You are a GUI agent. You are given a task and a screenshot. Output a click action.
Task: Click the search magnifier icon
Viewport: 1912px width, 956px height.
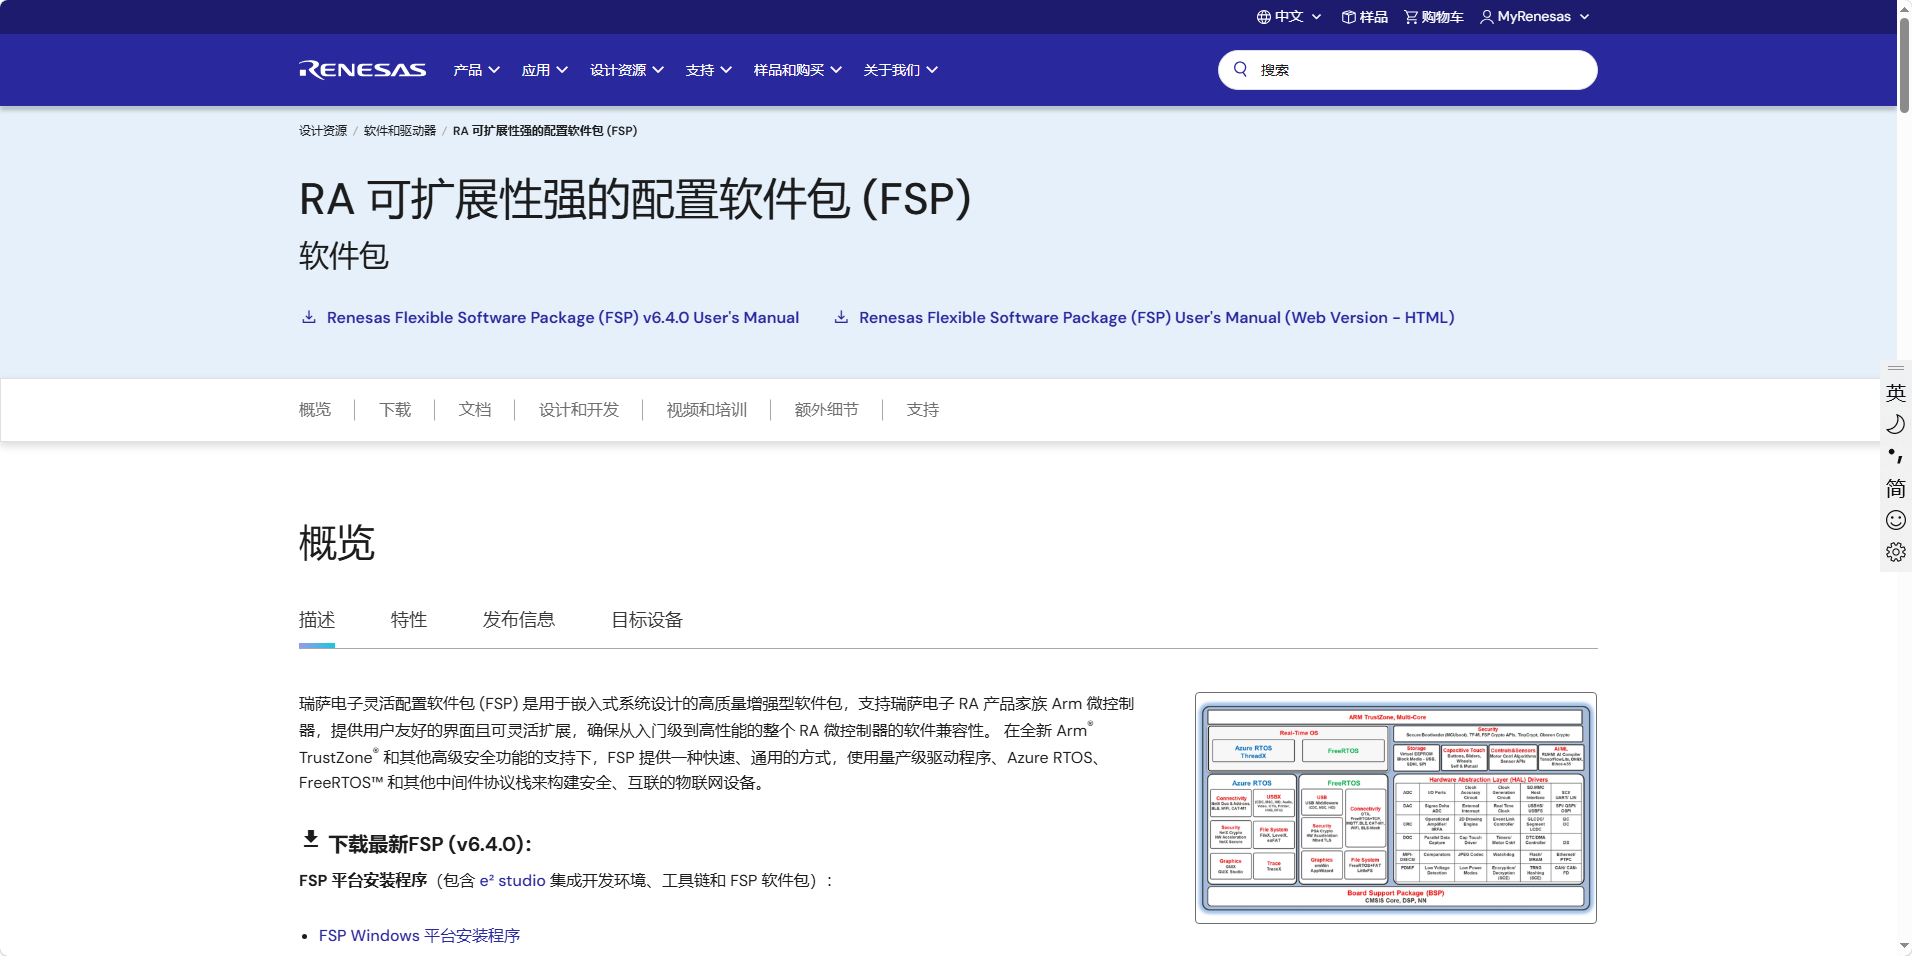(x=1240, y=69)
